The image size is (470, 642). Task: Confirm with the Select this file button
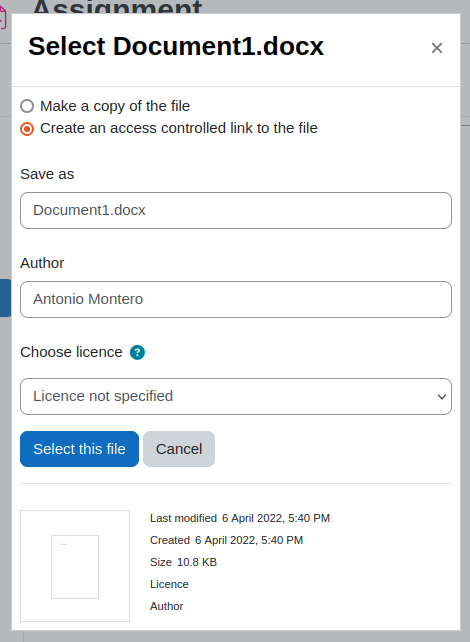79,449
